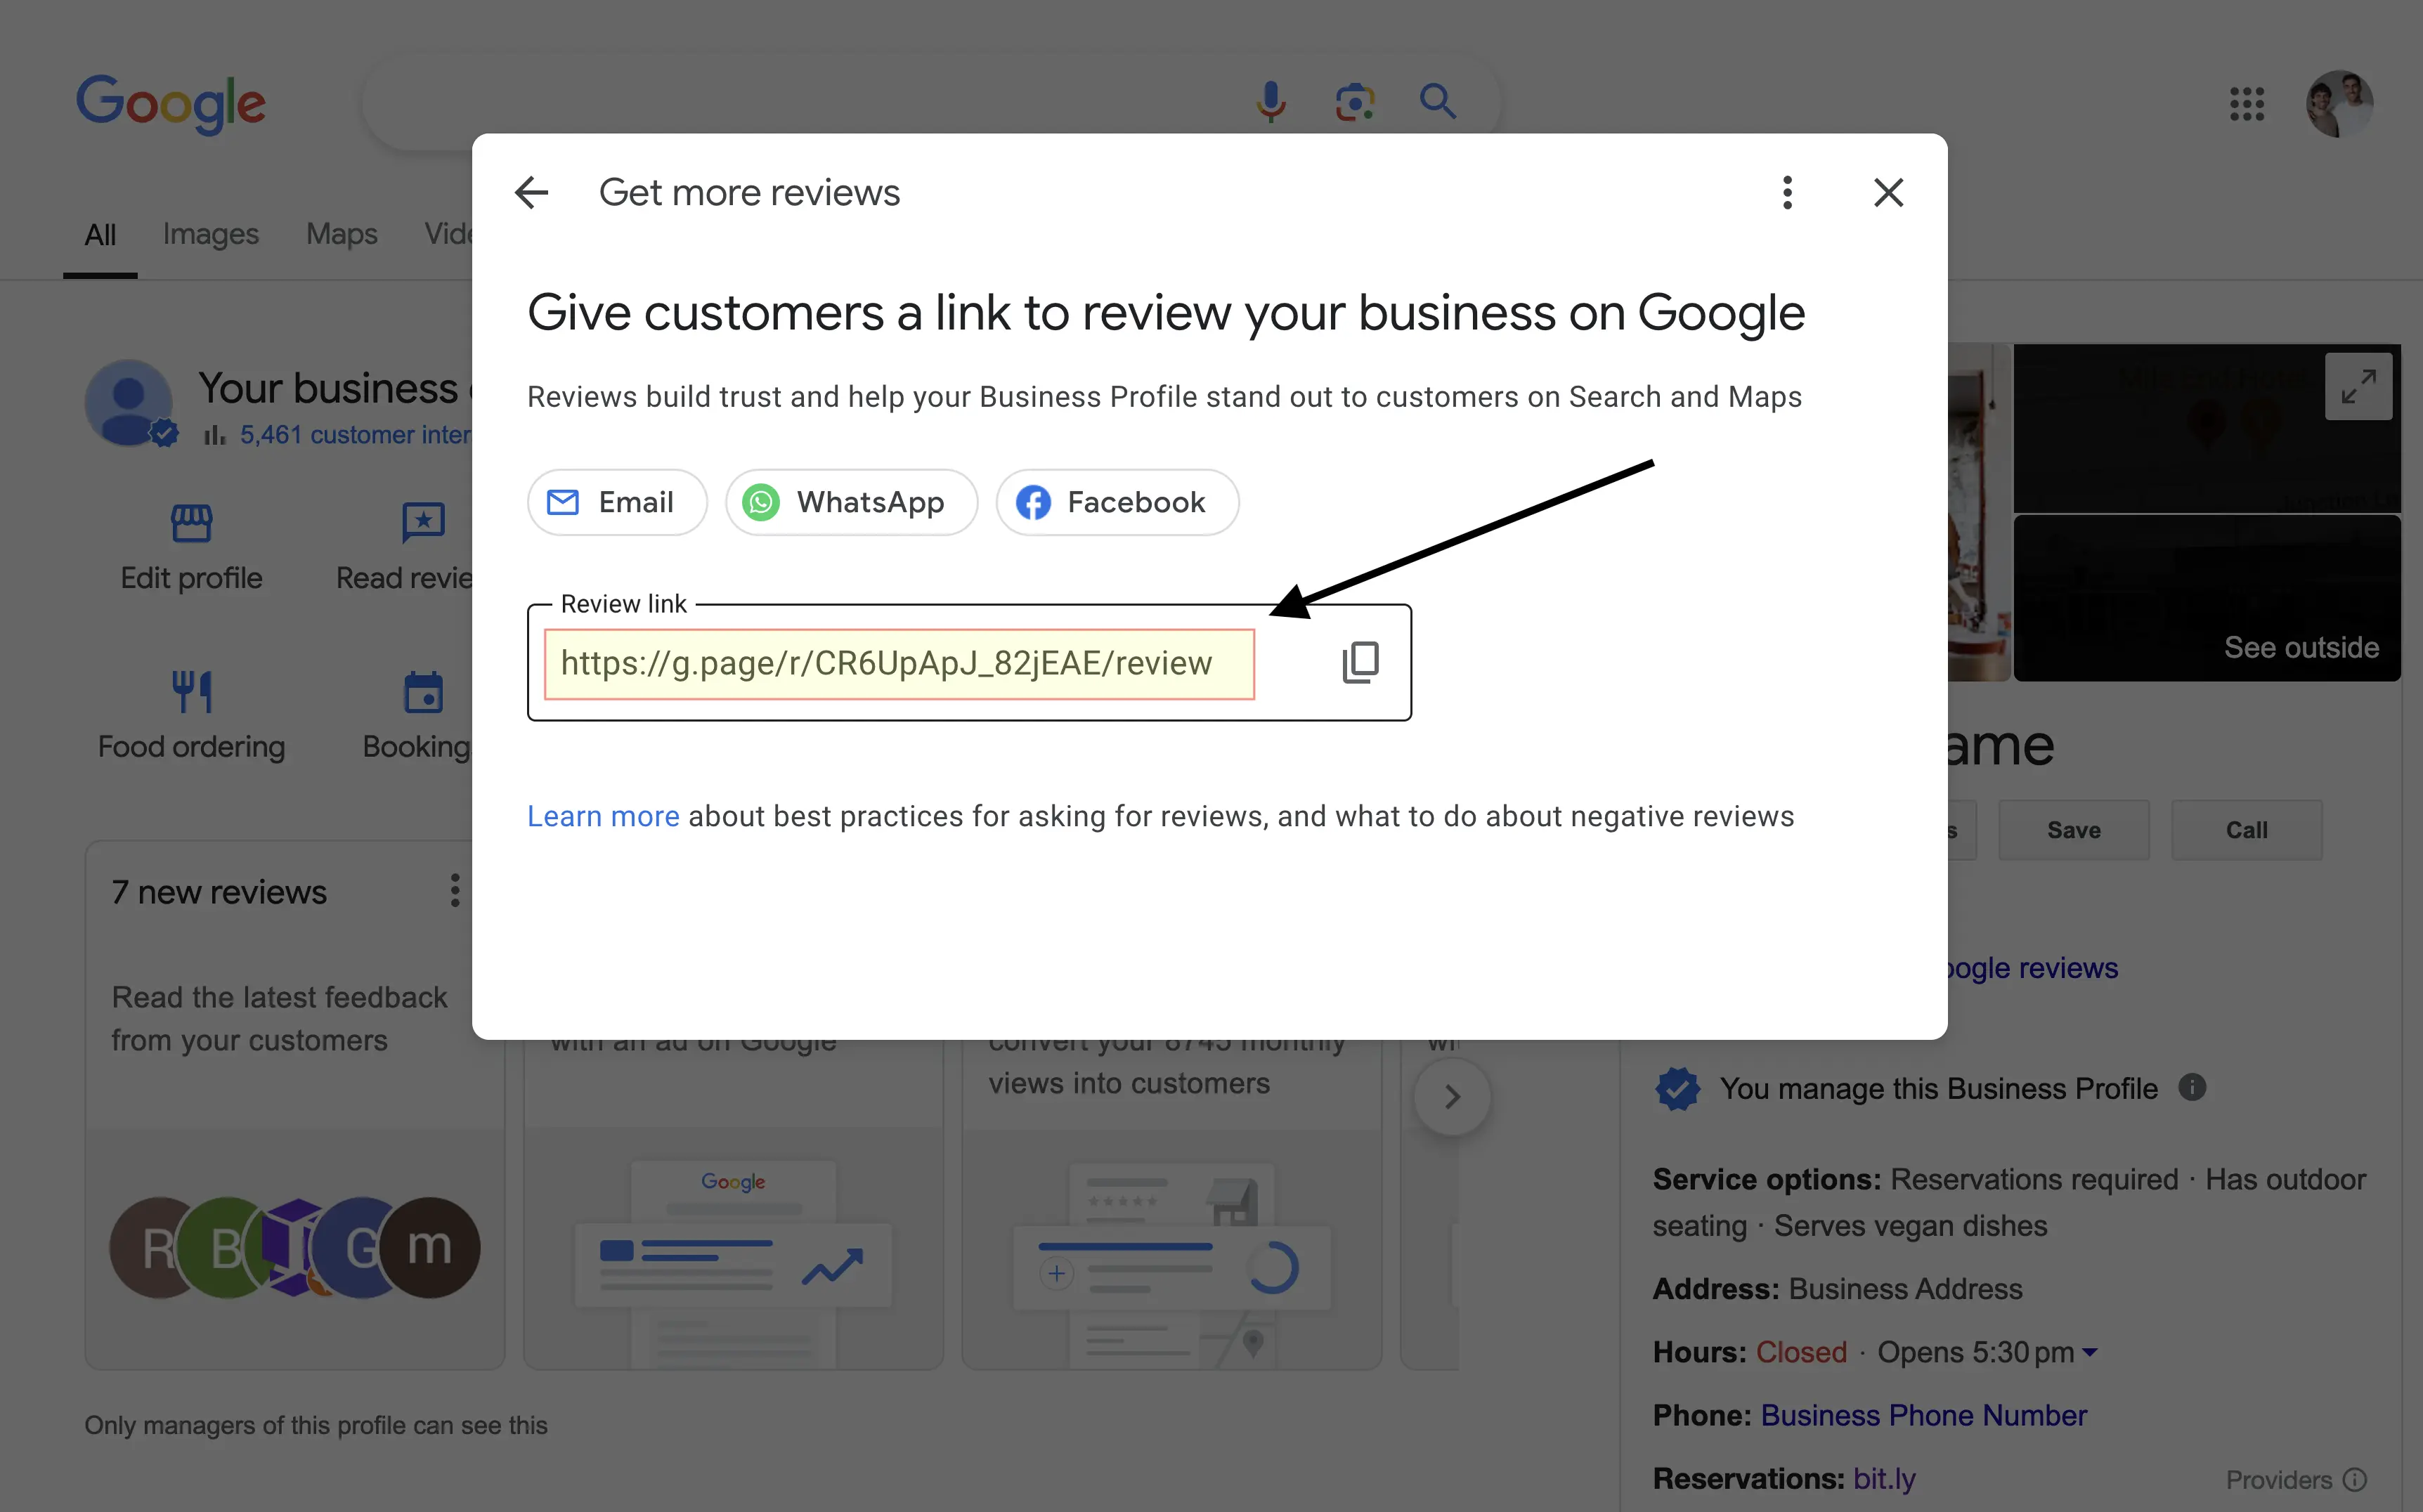This screenshot has width=2423, height=1512.
Task: Switch to the Maps tab
Action: (x=341, y=234)
